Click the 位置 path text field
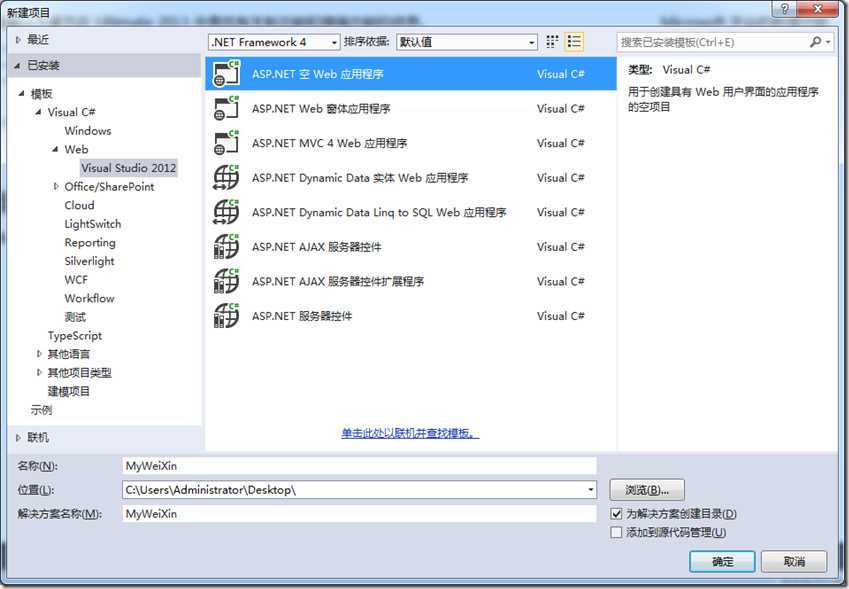849x589 pixels. [x=353, y=490]
